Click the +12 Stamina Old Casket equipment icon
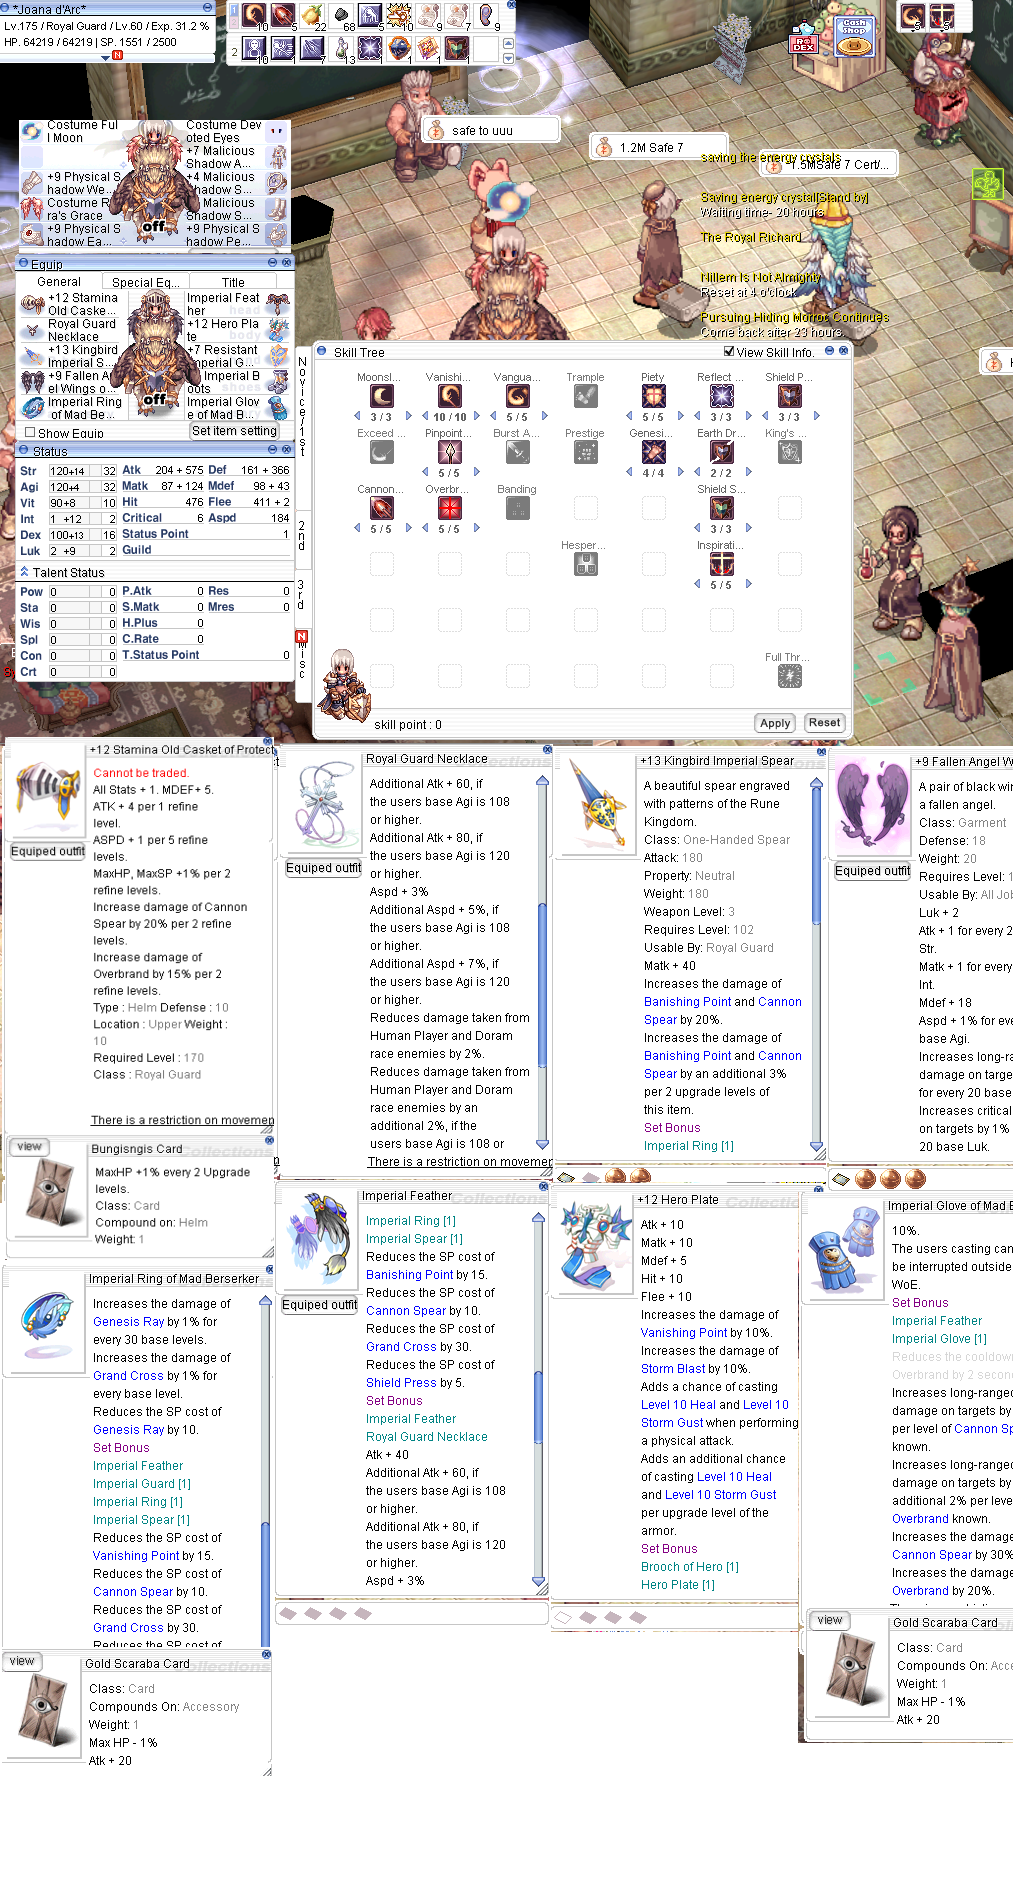Image resolution: width=1013 pixels, height=1902 pixels. pos(32,304)
